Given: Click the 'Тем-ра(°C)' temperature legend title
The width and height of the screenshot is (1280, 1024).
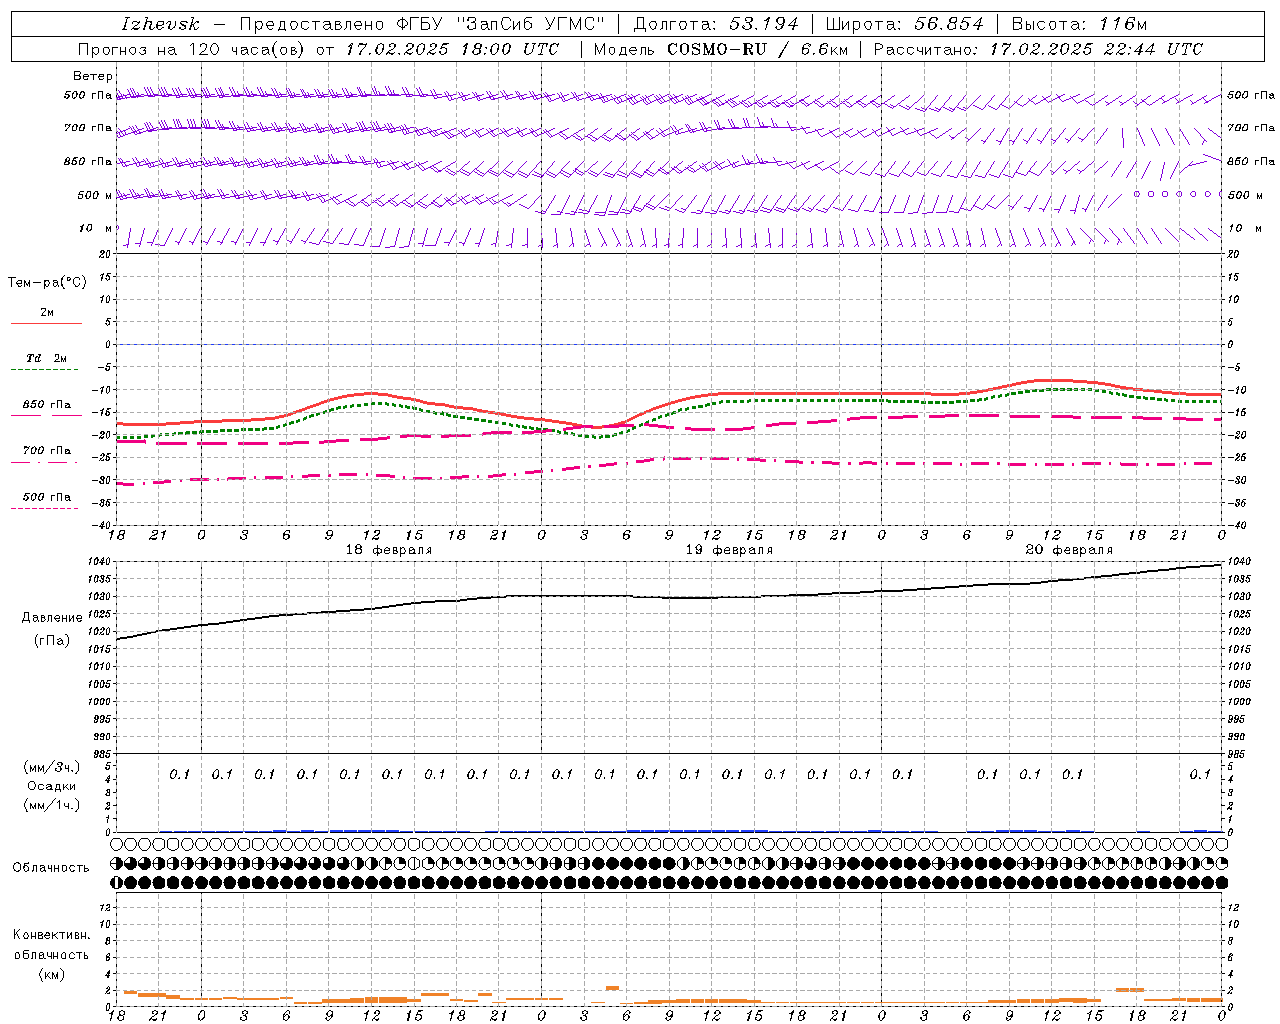Looking at the screenshot, I should click(x=47, y=283).
